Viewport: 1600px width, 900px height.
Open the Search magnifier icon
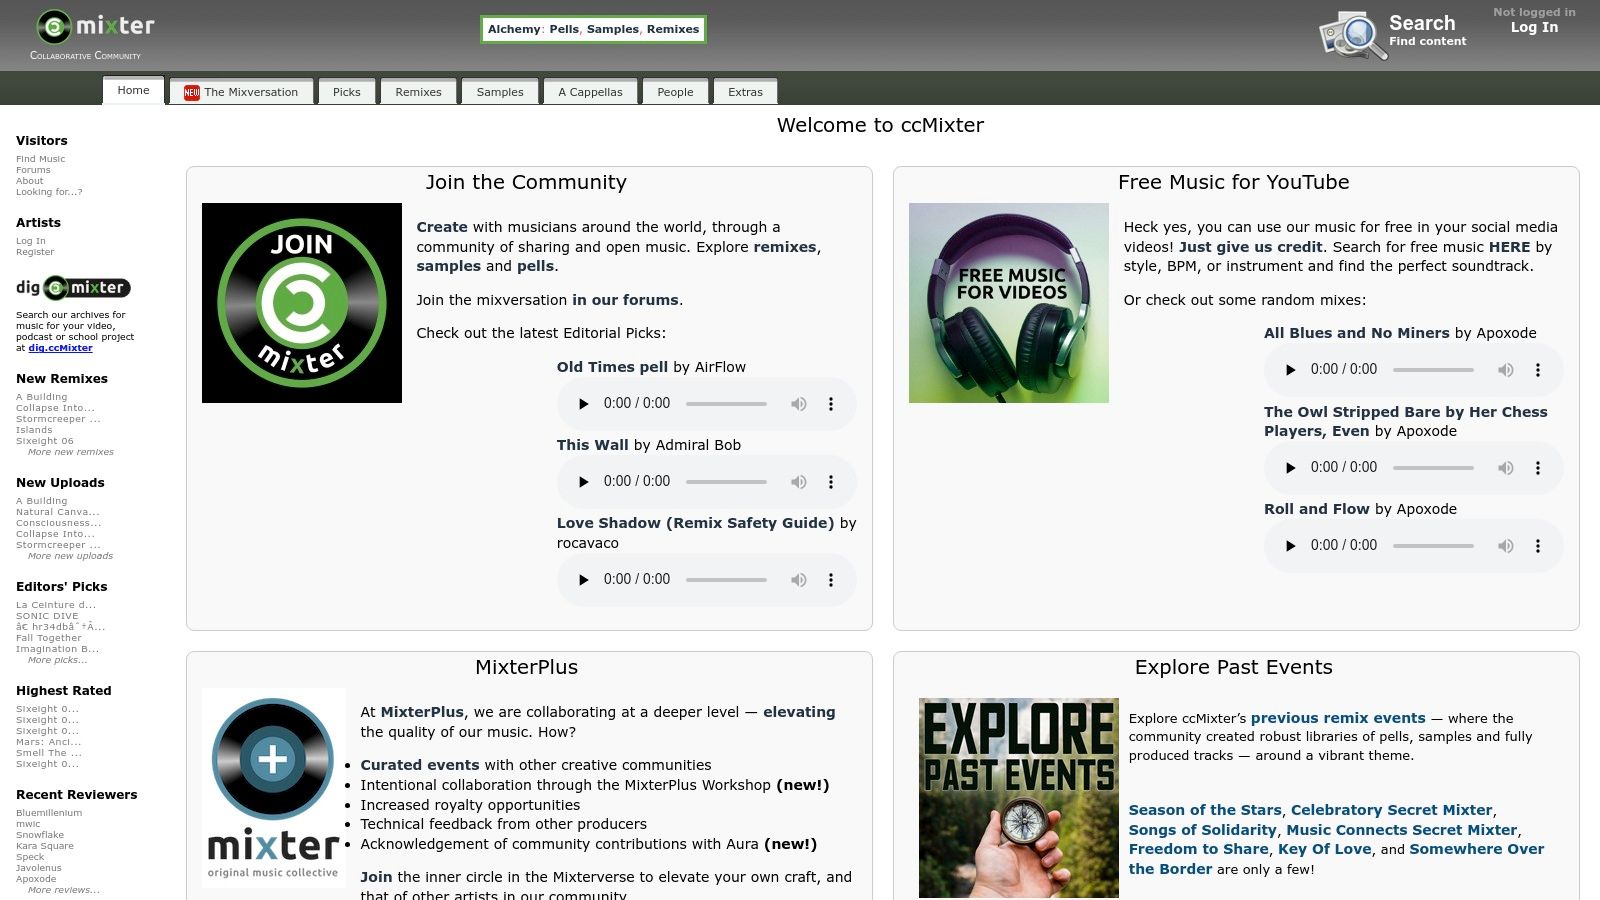[x=1352, y=36]
